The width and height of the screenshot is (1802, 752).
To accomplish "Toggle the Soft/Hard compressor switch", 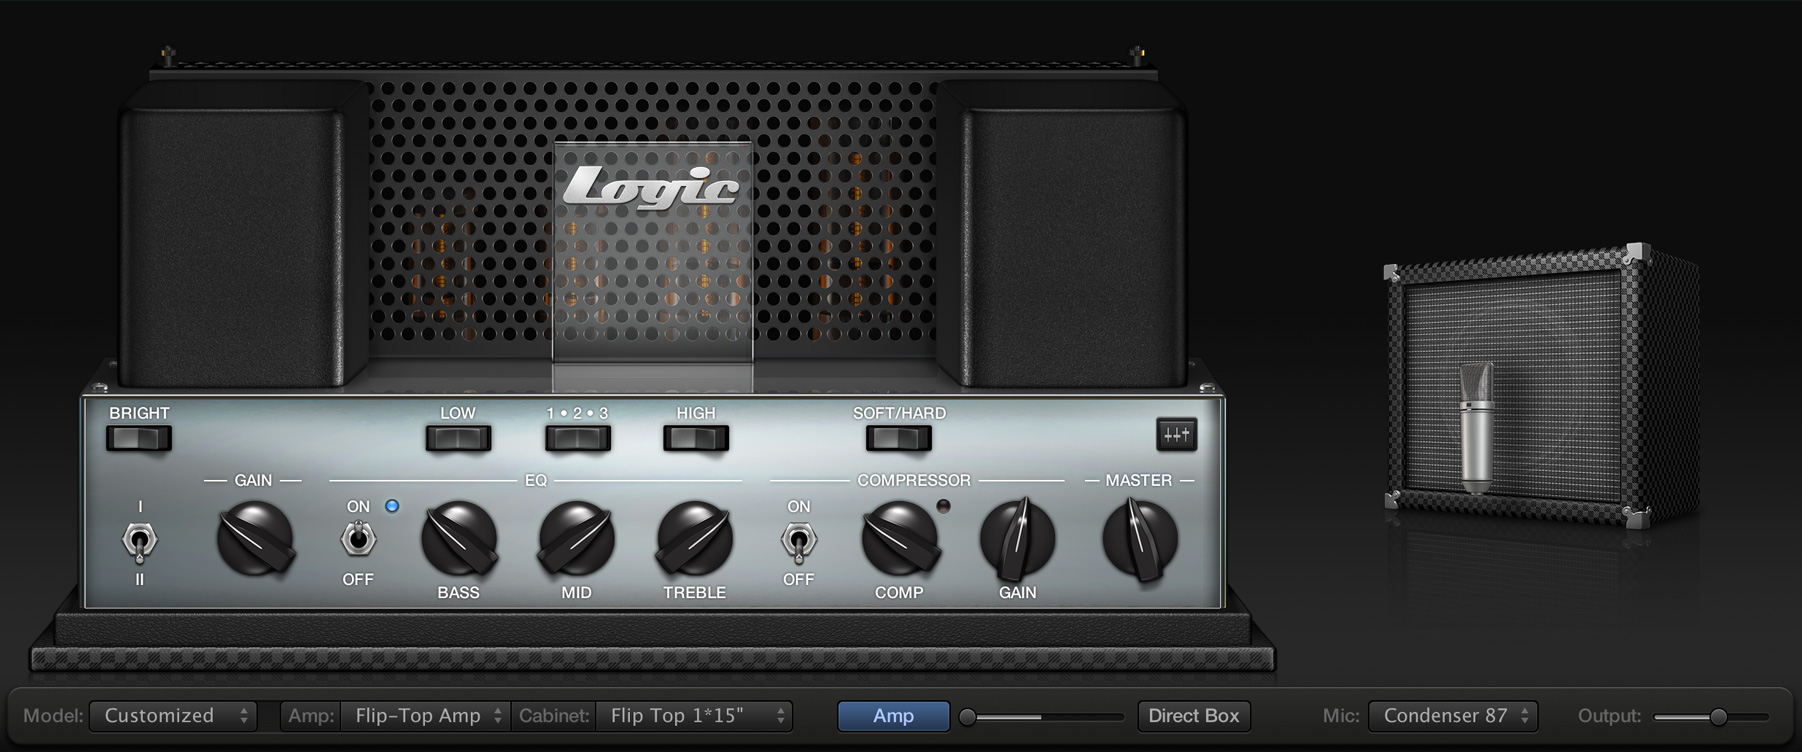I will tap(899, 438).
